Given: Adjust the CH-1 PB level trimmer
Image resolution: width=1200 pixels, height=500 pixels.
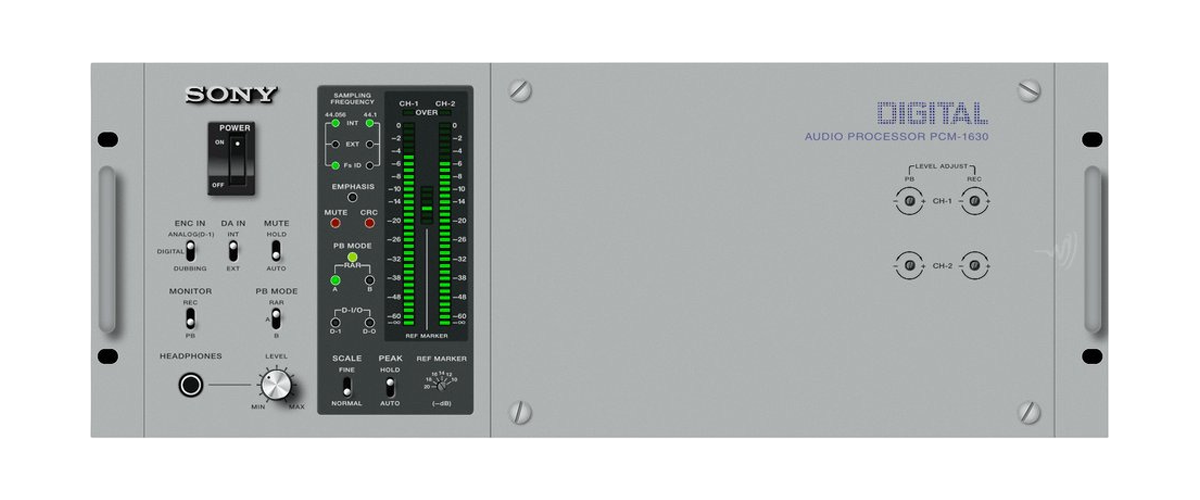Looking at the screenshot, I should point(909,202).
